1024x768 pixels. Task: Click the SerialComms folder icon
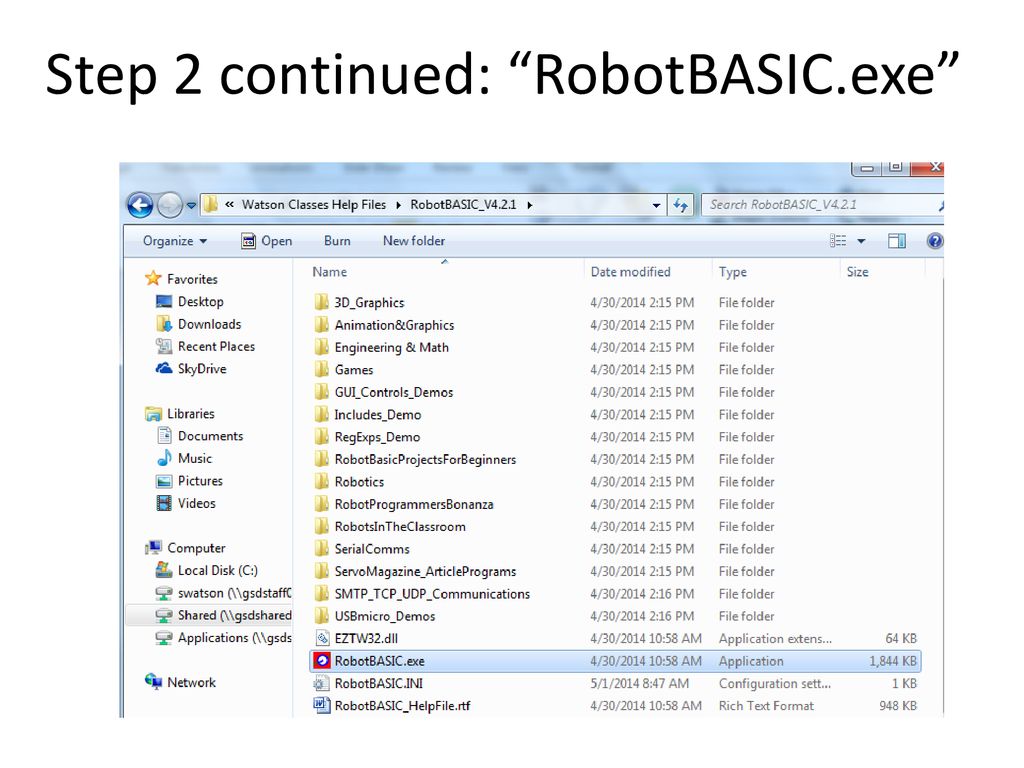pos(321,549)
